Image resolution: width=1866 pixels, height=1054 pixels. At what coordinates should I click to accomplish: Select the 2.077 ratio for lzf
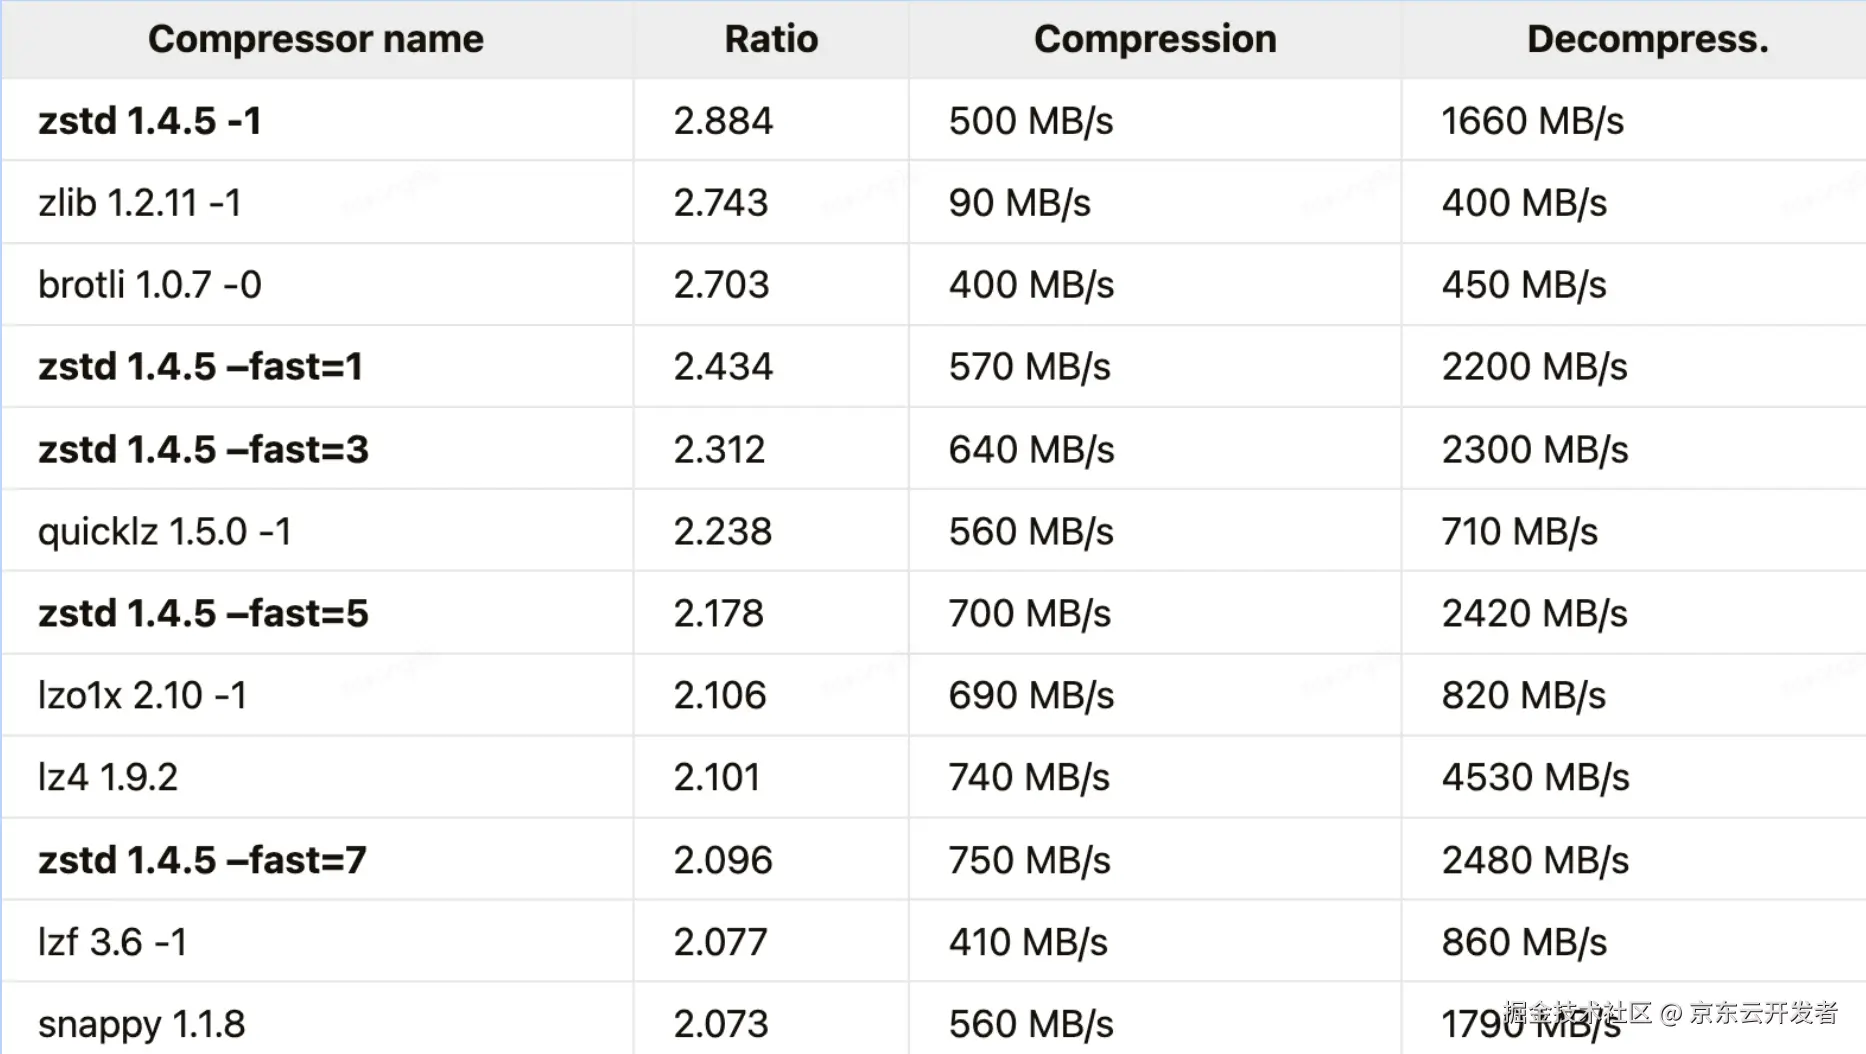[720, 942]
